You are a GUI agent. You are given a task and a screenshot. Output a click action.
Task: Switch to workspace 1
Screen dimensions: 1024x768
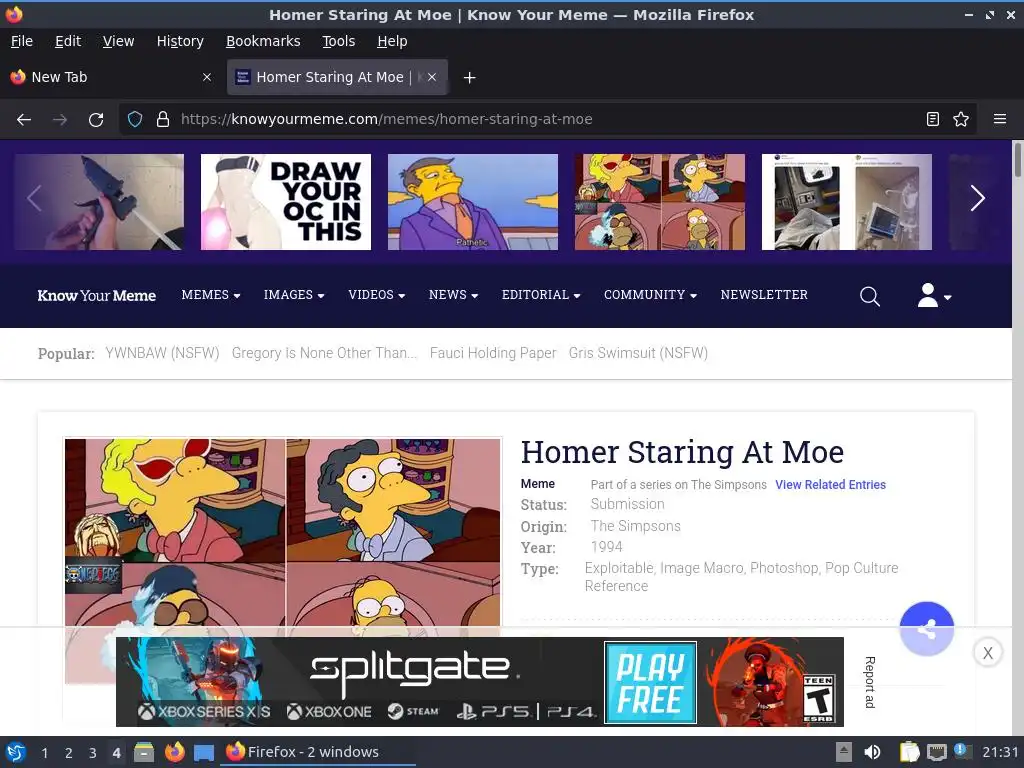tap(44, 753)
